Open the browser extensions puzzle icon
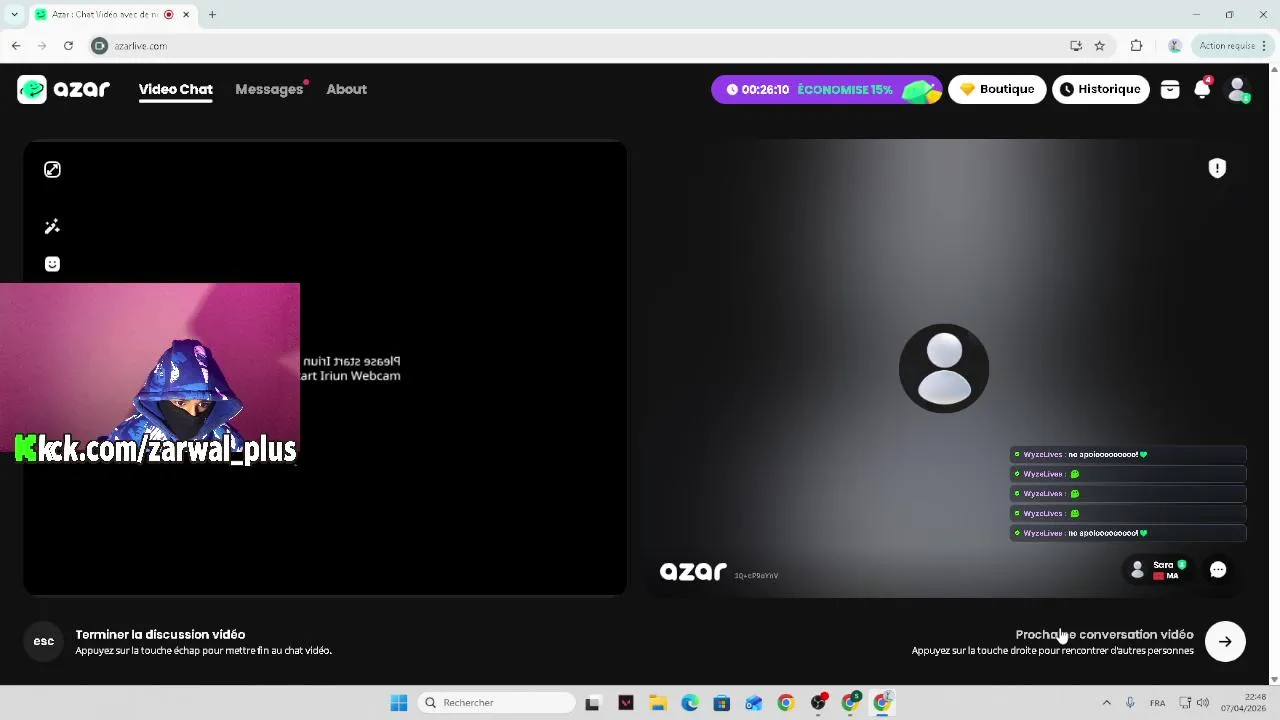This screenshot has height=720, width=1280. tap(1136, 45)
